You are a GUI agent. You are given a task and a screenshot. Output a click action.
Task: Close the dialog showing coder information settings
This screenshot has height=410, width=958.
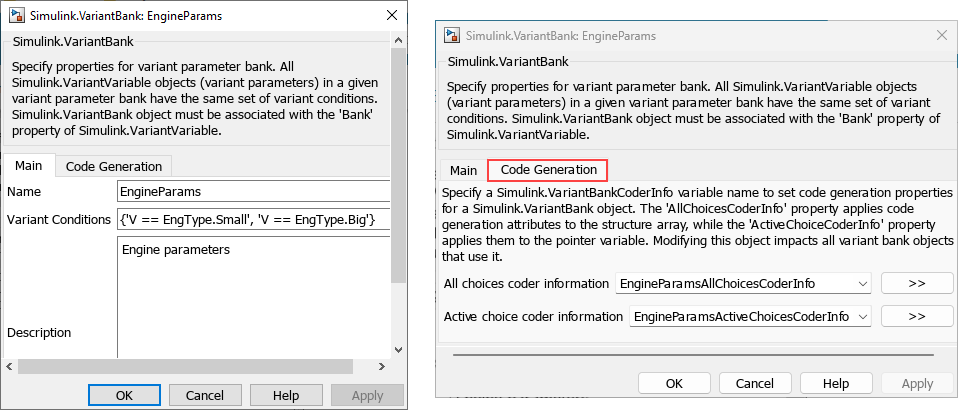click(x=940, y=35)
